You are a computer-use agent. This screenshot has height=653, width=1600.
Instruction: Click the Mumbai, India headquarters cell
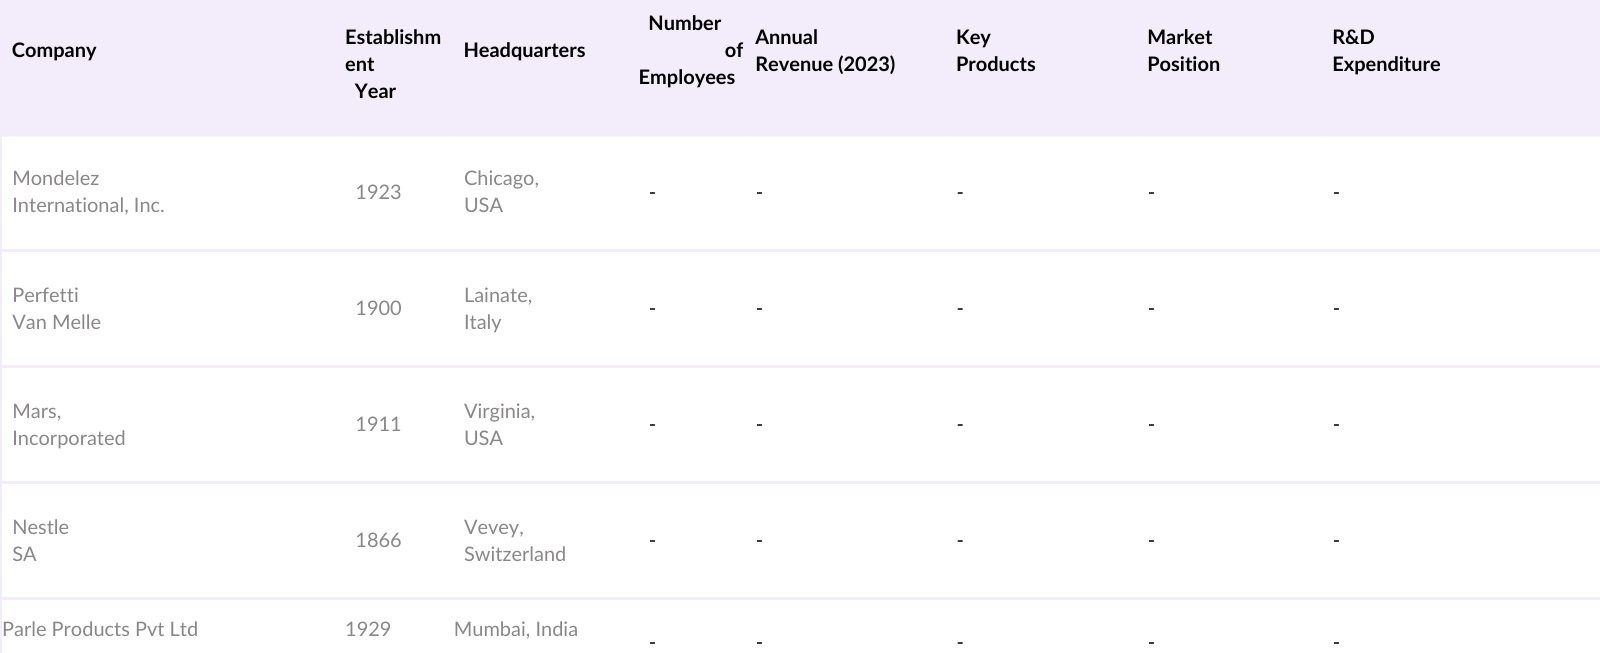tap(516, 629)
